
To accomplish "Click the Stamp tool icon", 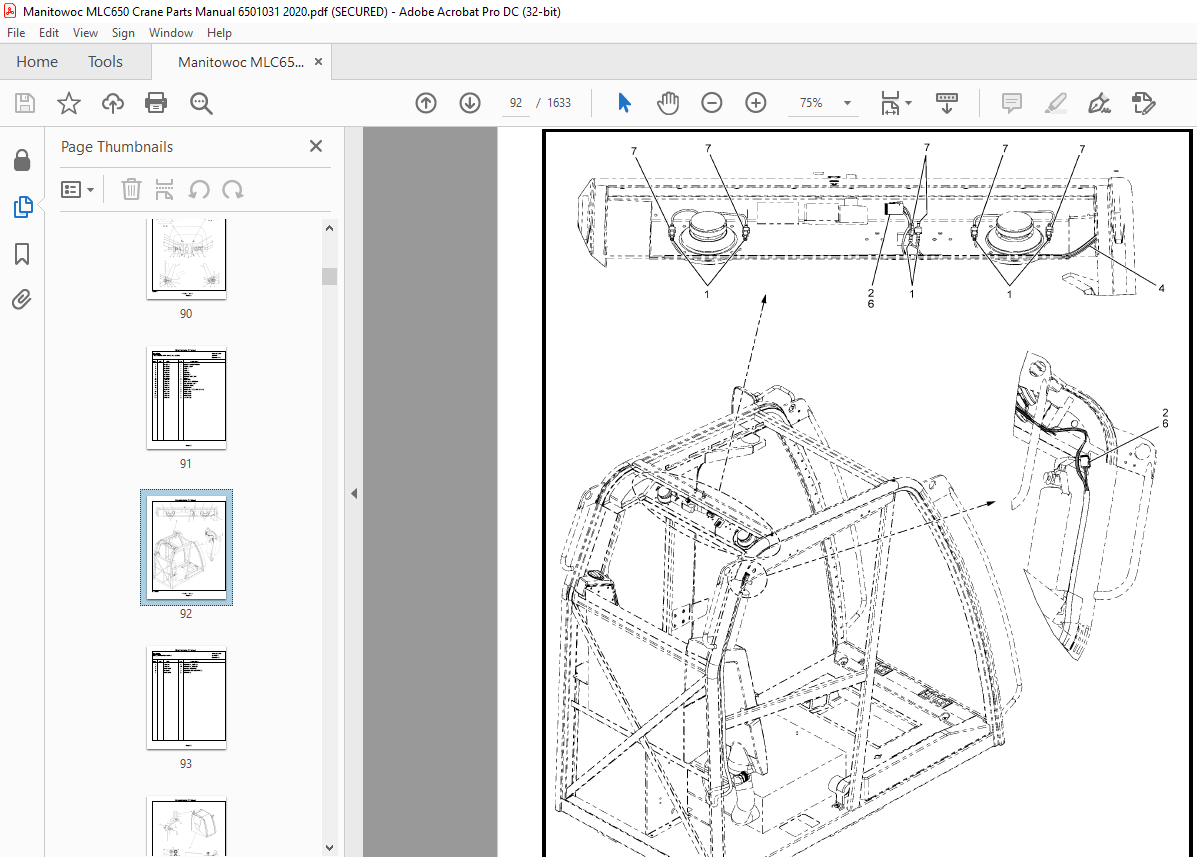I will tap(1143, 103).
